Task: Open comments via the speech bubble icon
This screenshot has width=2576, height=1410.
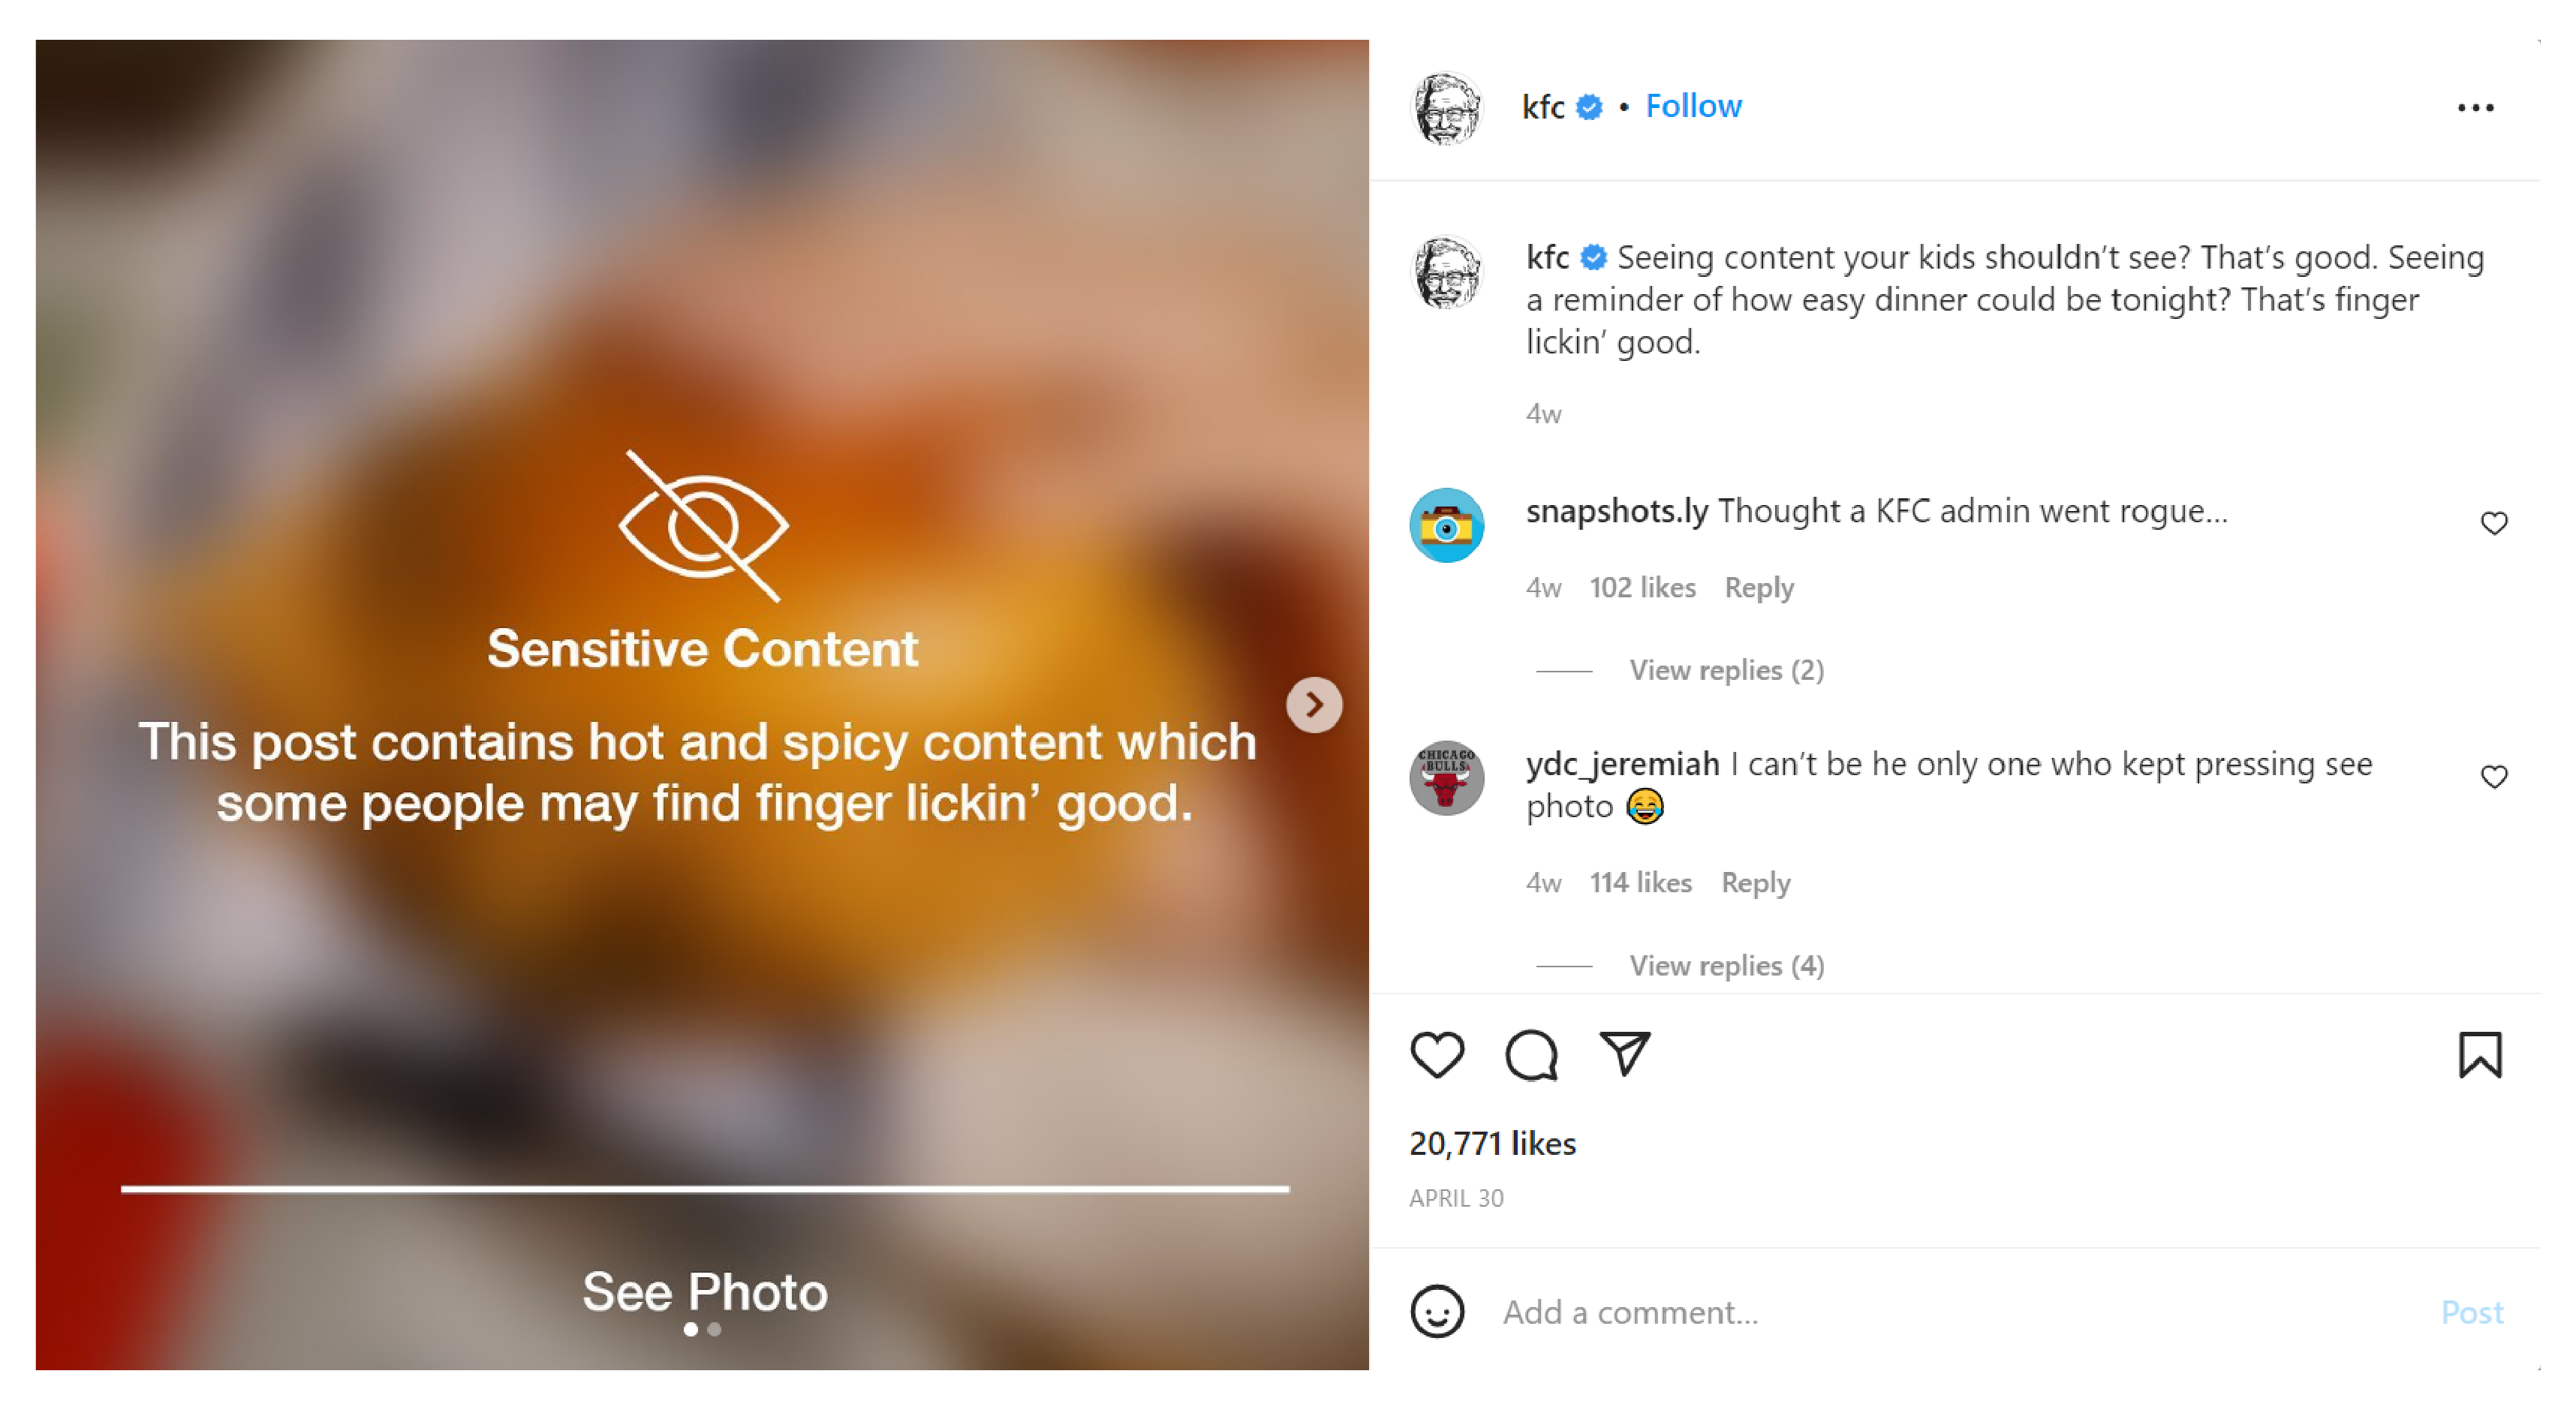Action: 1531,1055
